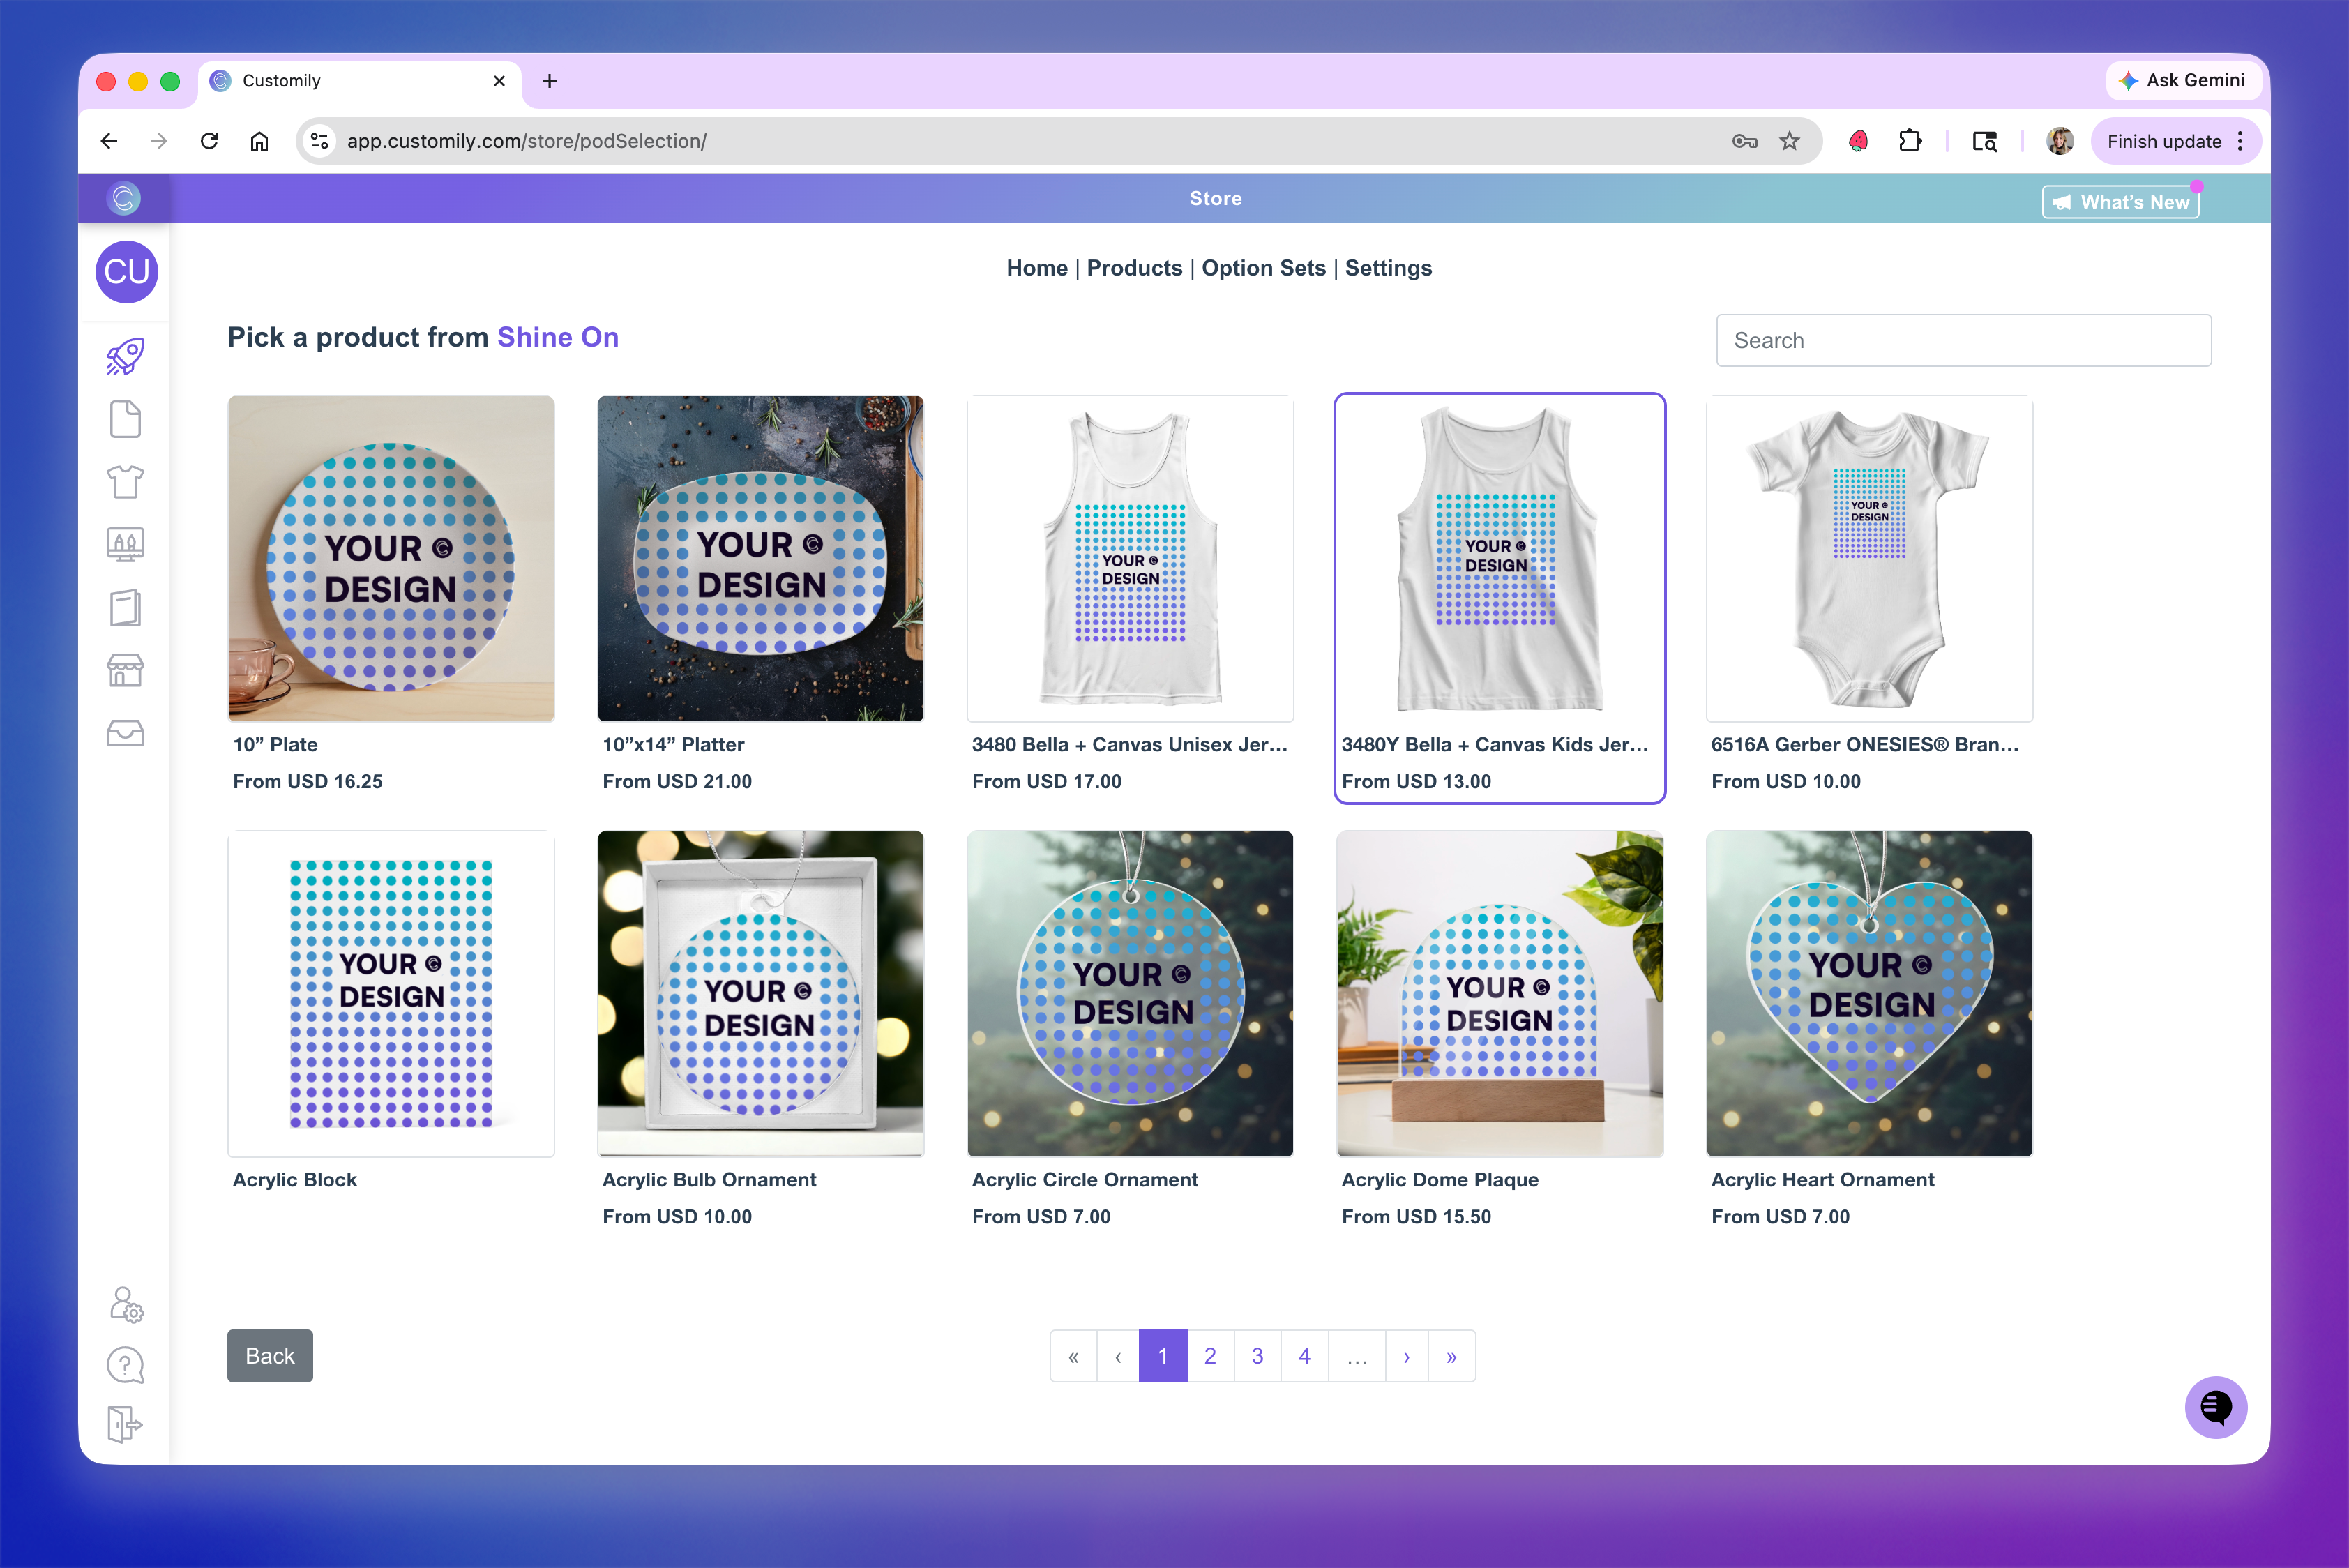
Task: Open the What's New announcements
Action: [2120, 202]
